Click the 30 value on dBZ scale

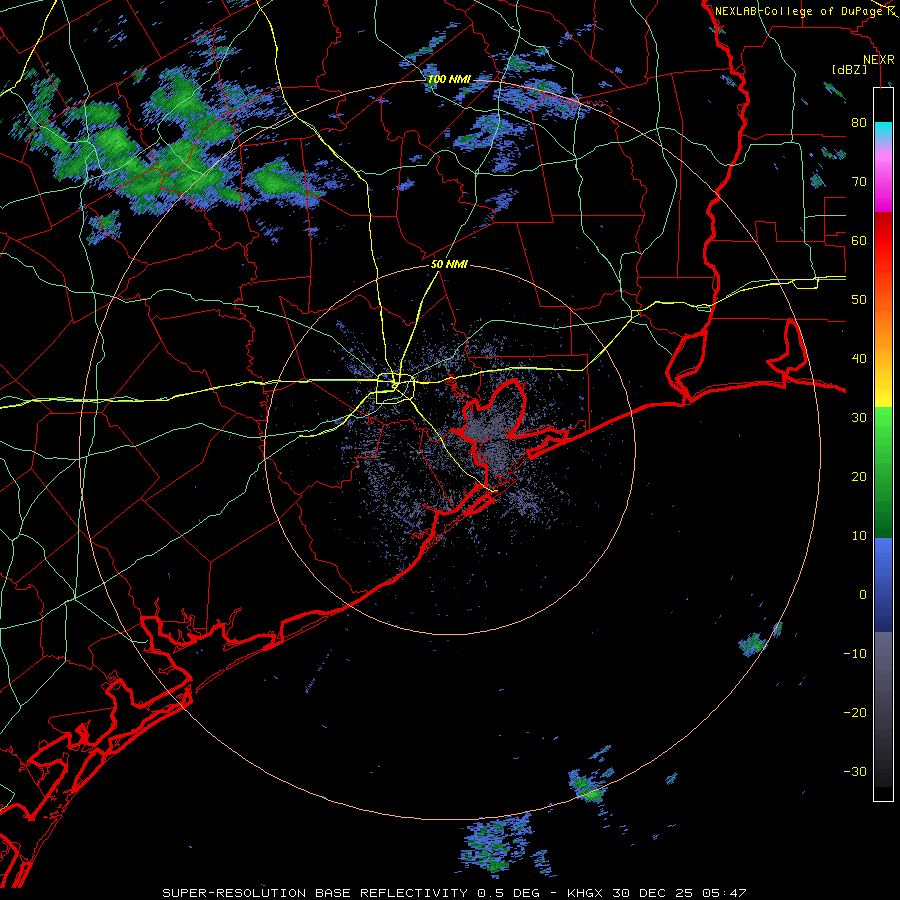tap(859, 418)
